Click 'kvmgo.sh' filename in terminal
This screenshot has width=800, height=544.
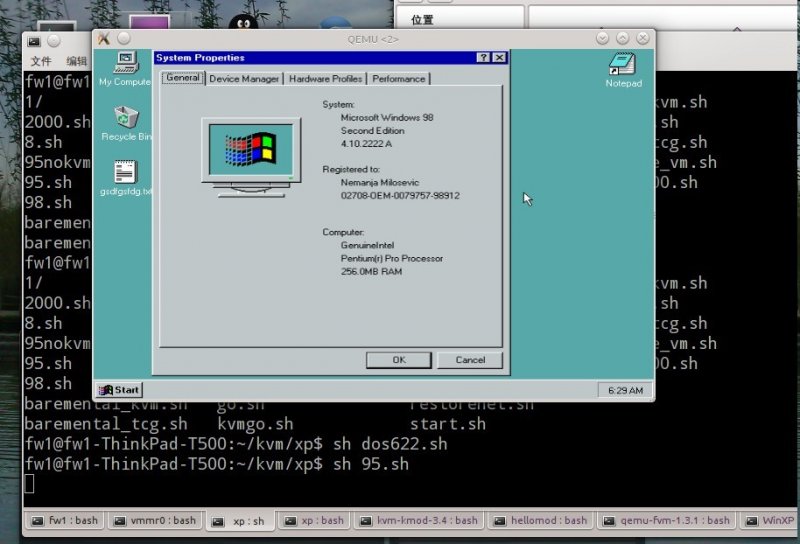coord(255,424)
